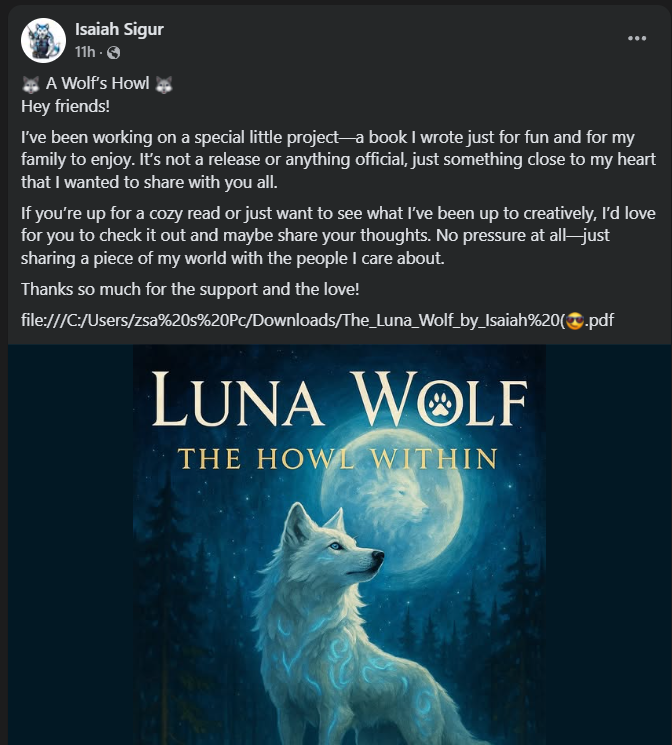Click the globe public audience icon

114,52
